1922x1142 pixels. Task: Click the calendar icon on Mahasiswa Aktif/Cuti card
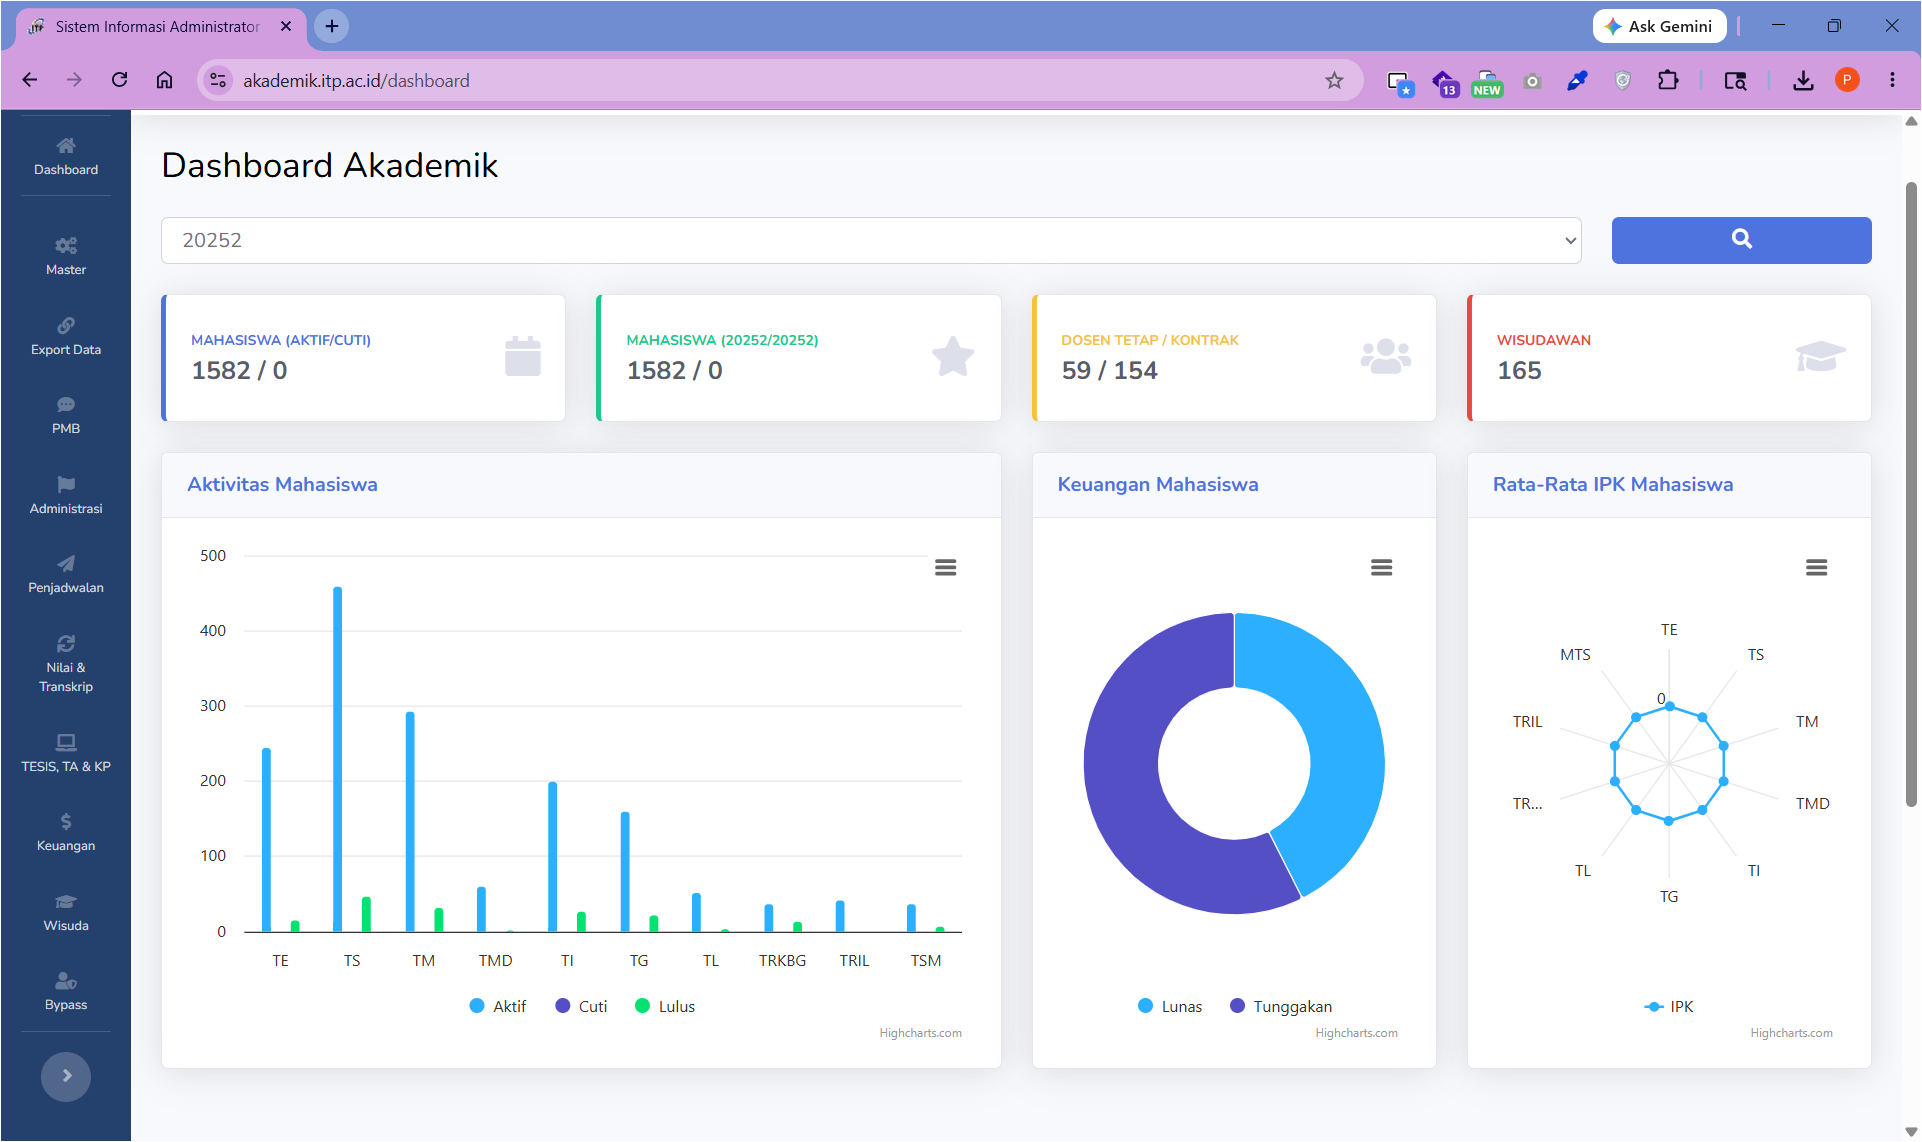[522, 356]
